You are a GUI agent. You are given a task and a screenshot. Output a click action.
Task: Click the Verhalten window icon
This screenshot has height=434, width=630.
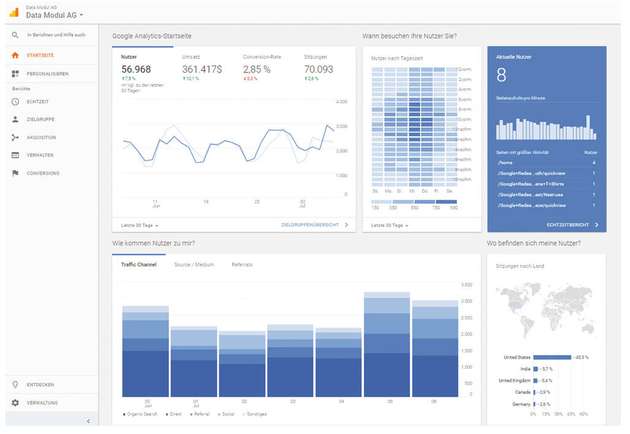click(15, 155)
